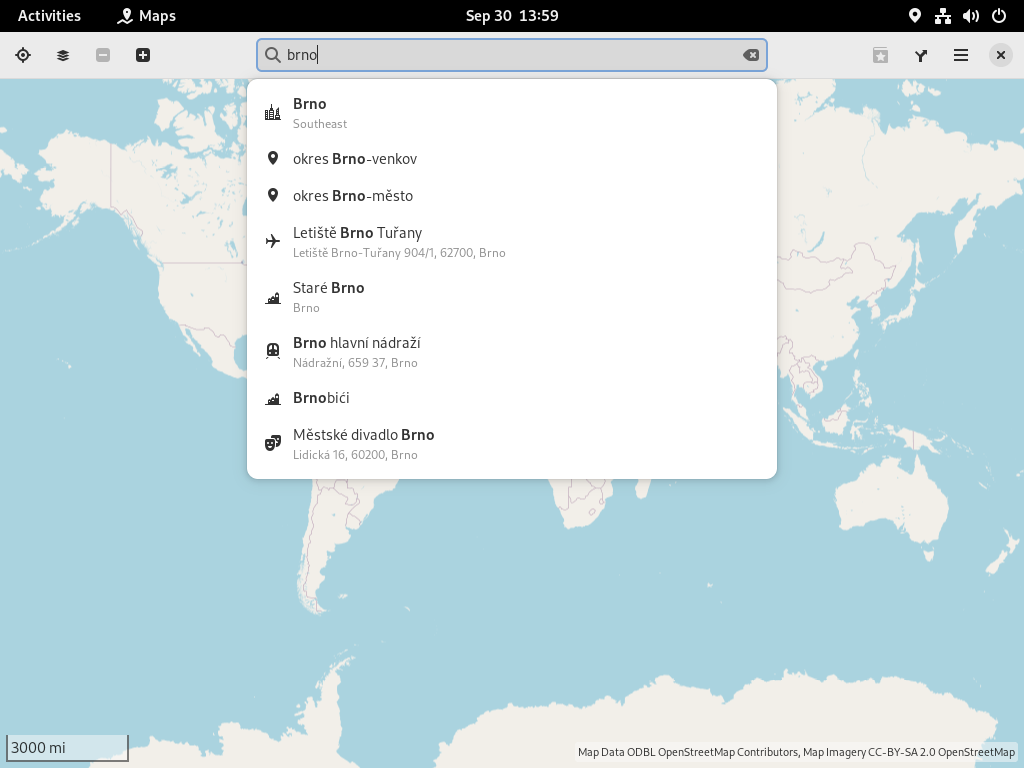Open the Activities overview
The height and width of the screenshot is (768, 1024).
coord(49,16)
